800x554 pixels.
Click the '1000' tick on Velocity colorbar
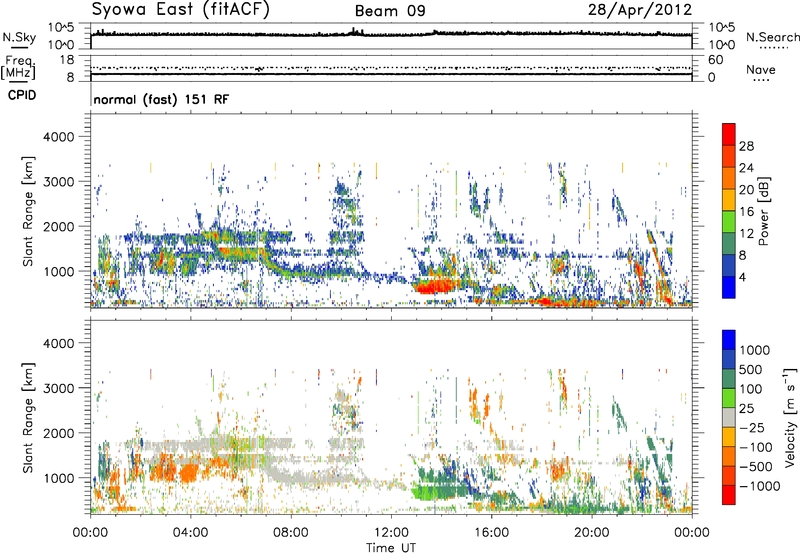point(755,350)
